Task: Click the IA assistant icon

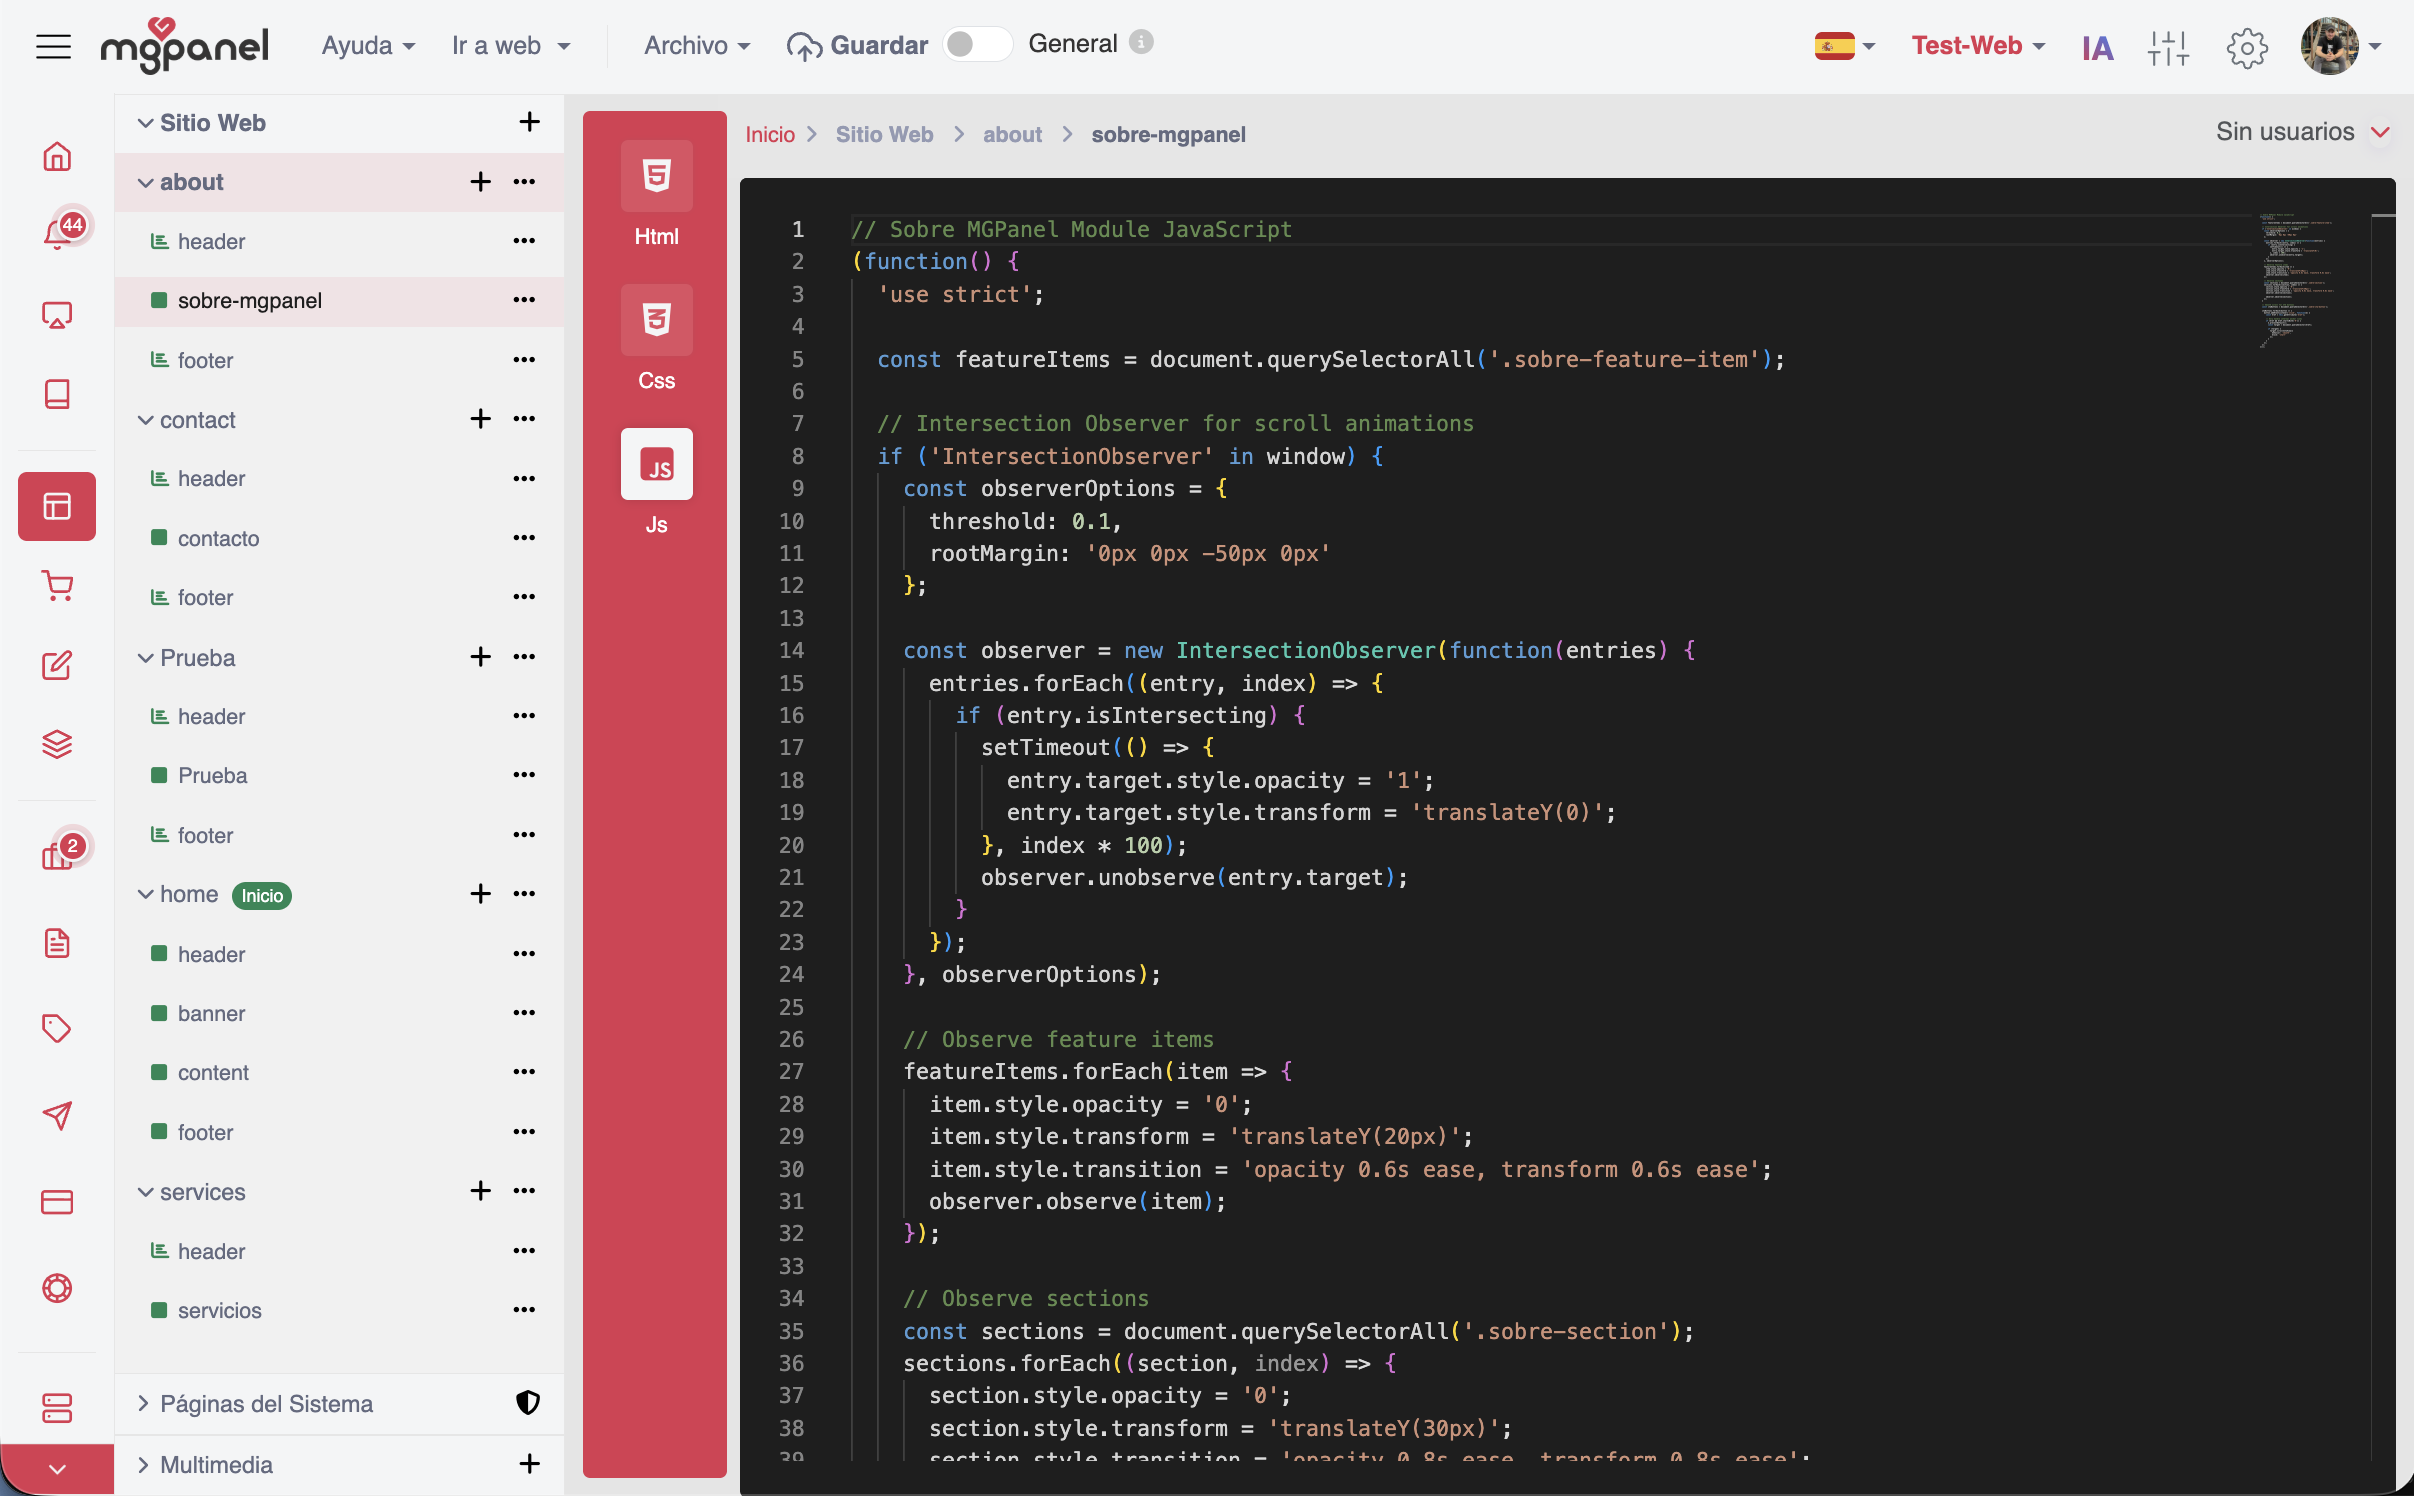Action: tap(2097, 47)
